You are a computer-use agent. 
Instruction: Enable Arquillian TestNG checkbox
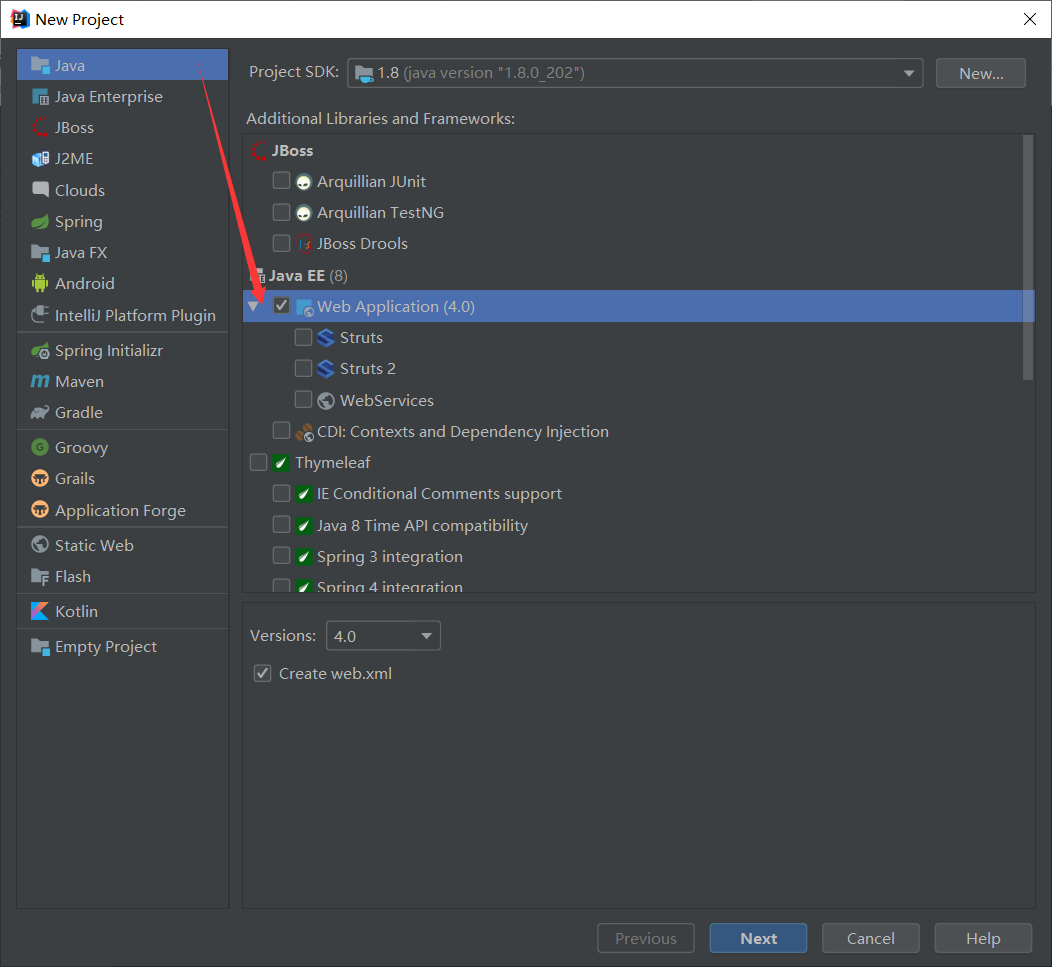(x=281, y=212)
